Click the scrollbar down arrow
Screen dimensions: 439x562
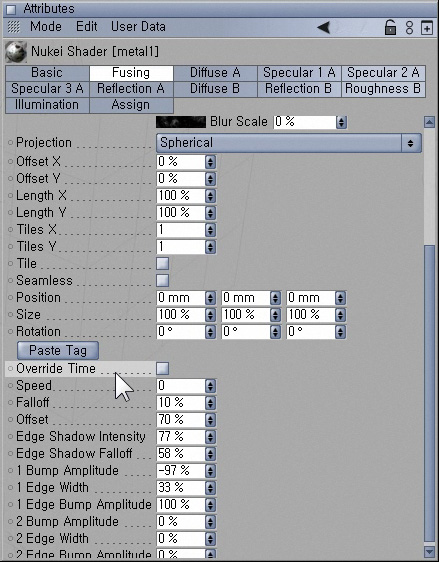point(429,551)
